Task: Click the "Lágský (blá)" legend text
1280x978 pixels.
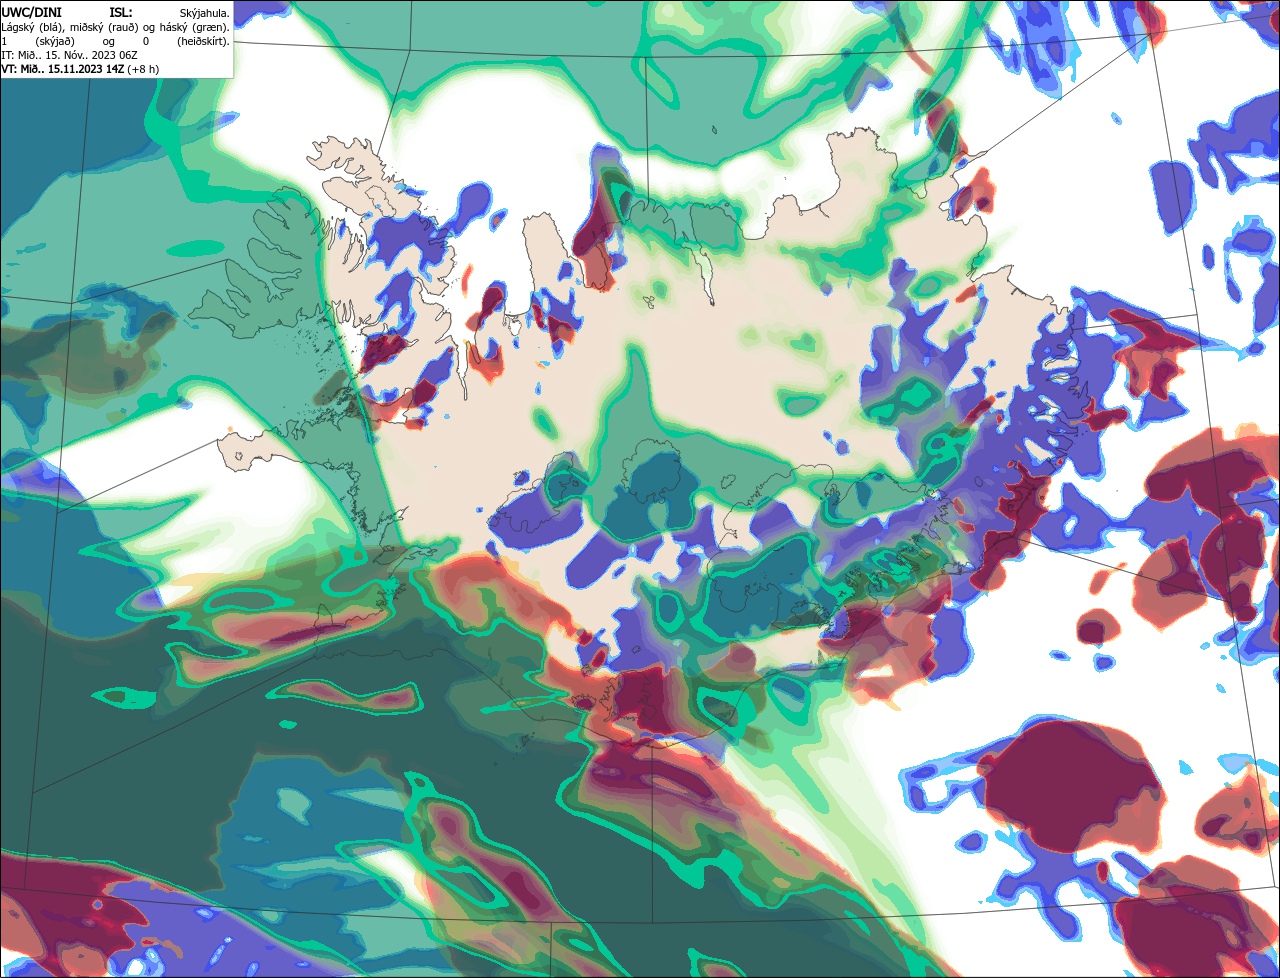Action: click(x=32, y=28)
